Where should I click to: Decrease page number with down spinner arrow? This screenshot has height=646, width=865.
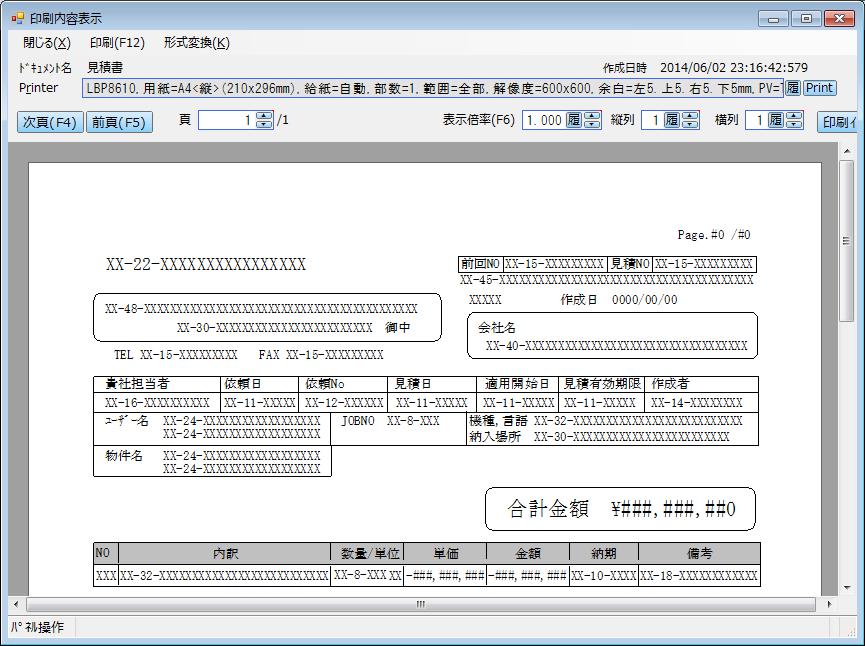pyautogui.click(x=264, y=125)
